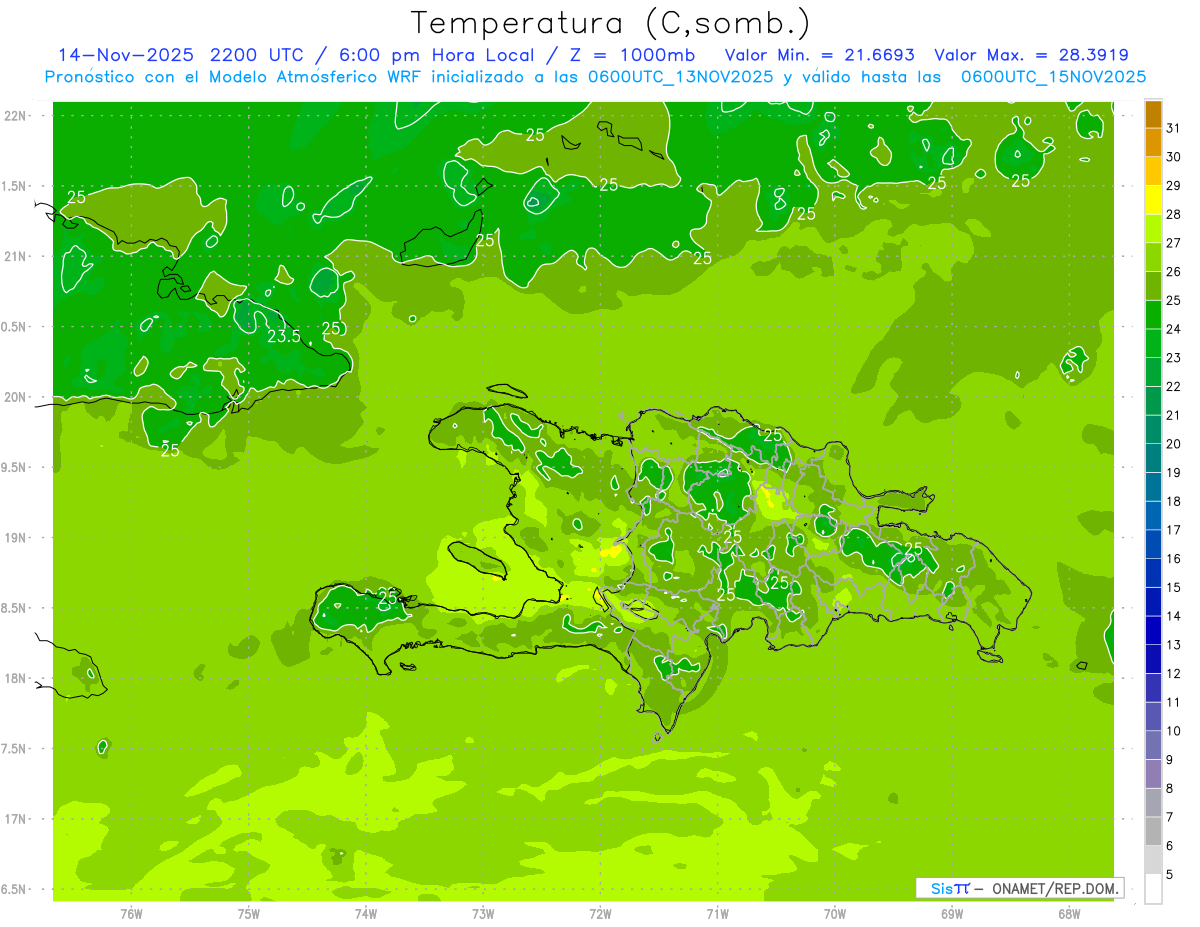Click the title 'Temperatura (C,somb.)'
This screenshot has height=927, width=1200.
611,23
